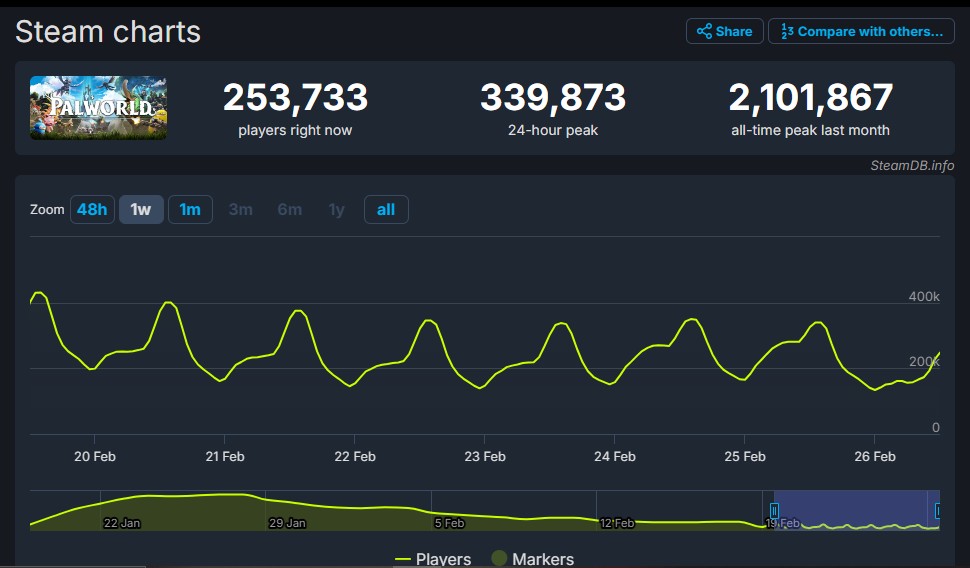Click the Zoom label text
This screenshot has height=568, width=970.
click(x=47, y=210)
